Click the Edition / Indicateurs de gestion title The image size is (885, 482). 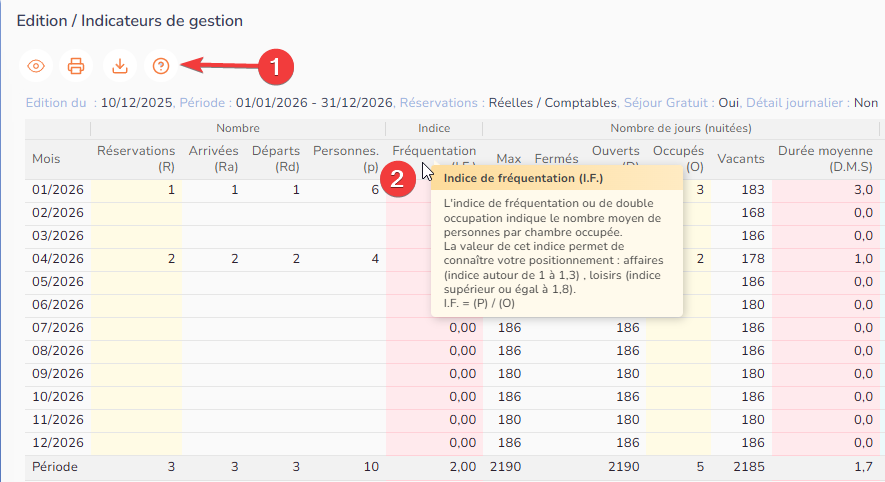coord(131,20)
